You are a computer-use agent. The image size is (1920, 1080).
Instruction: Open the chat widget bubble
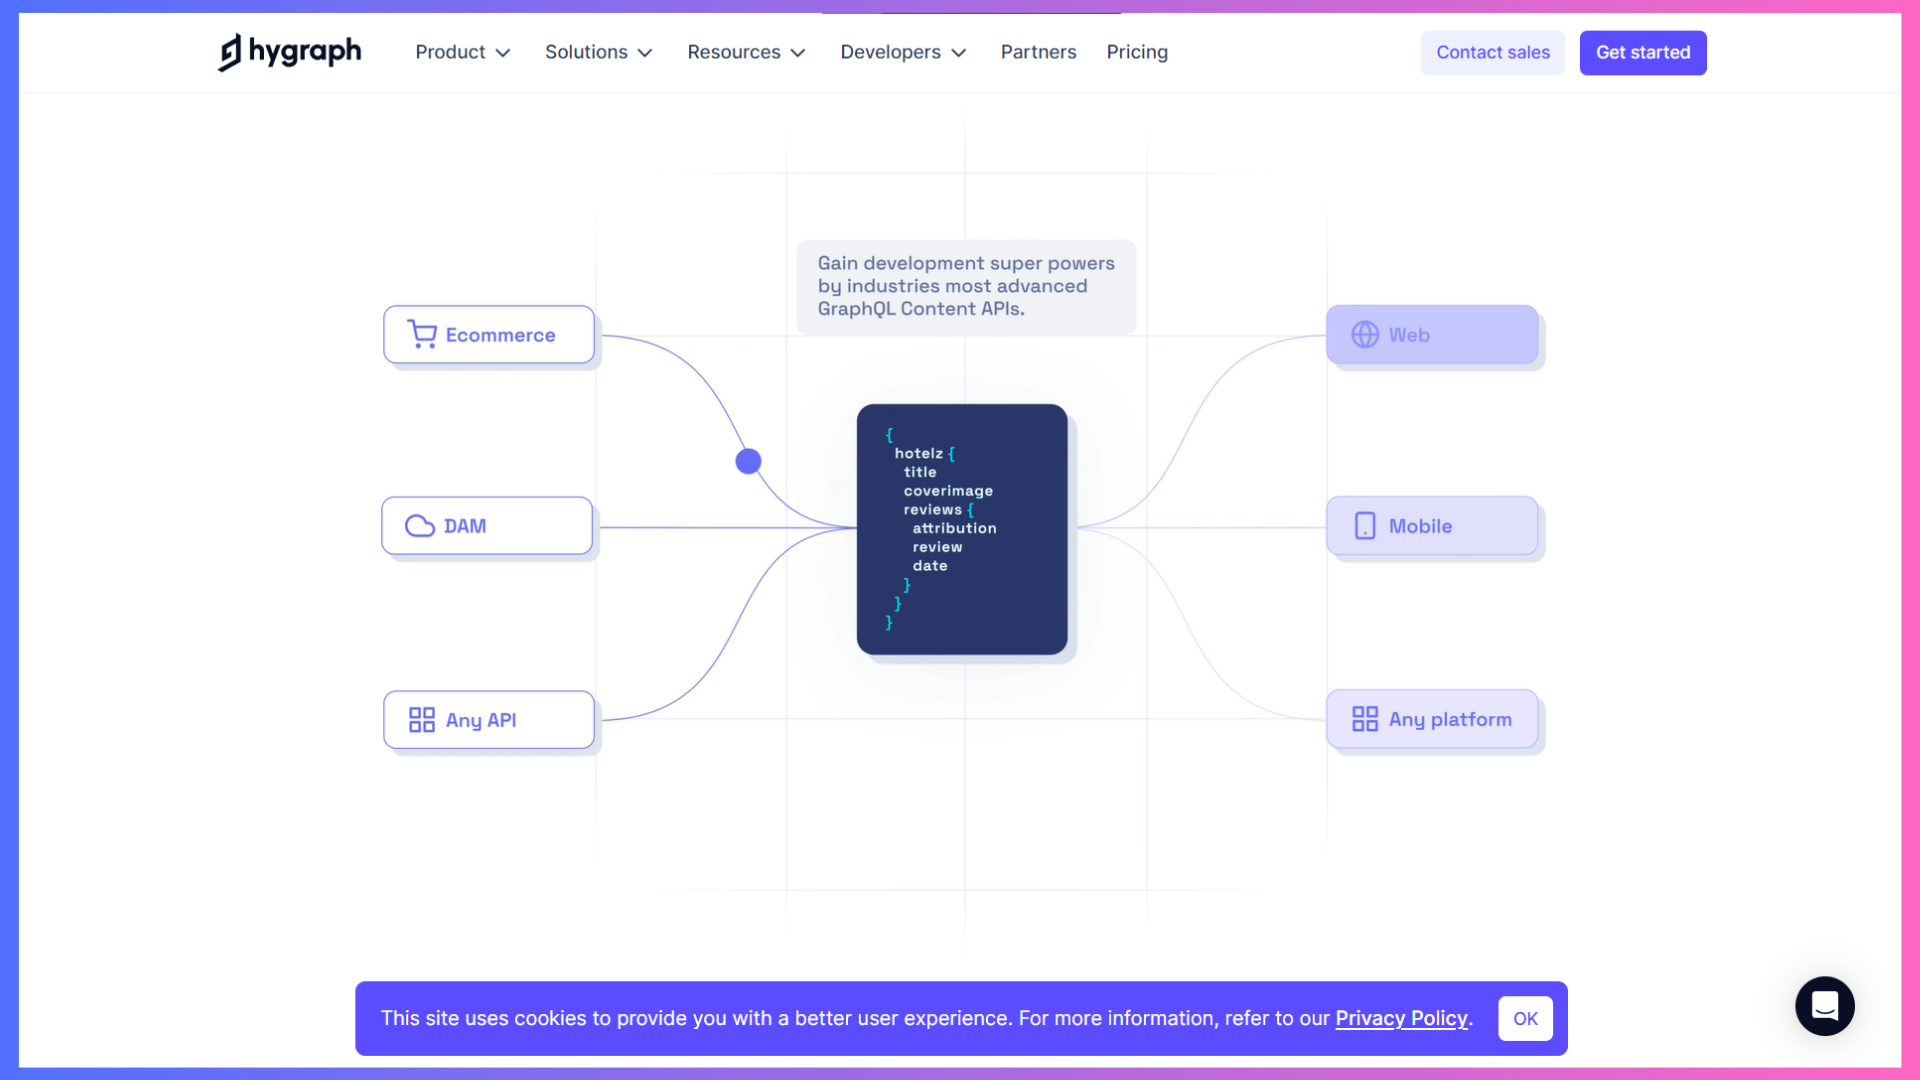pos(1824,1006)
